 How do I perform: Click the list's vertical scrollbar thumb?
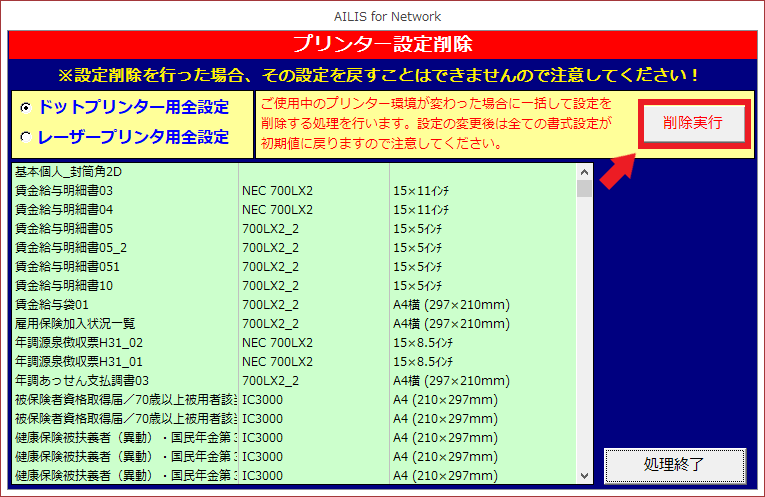pyautogui.click(x=584, y=189)
